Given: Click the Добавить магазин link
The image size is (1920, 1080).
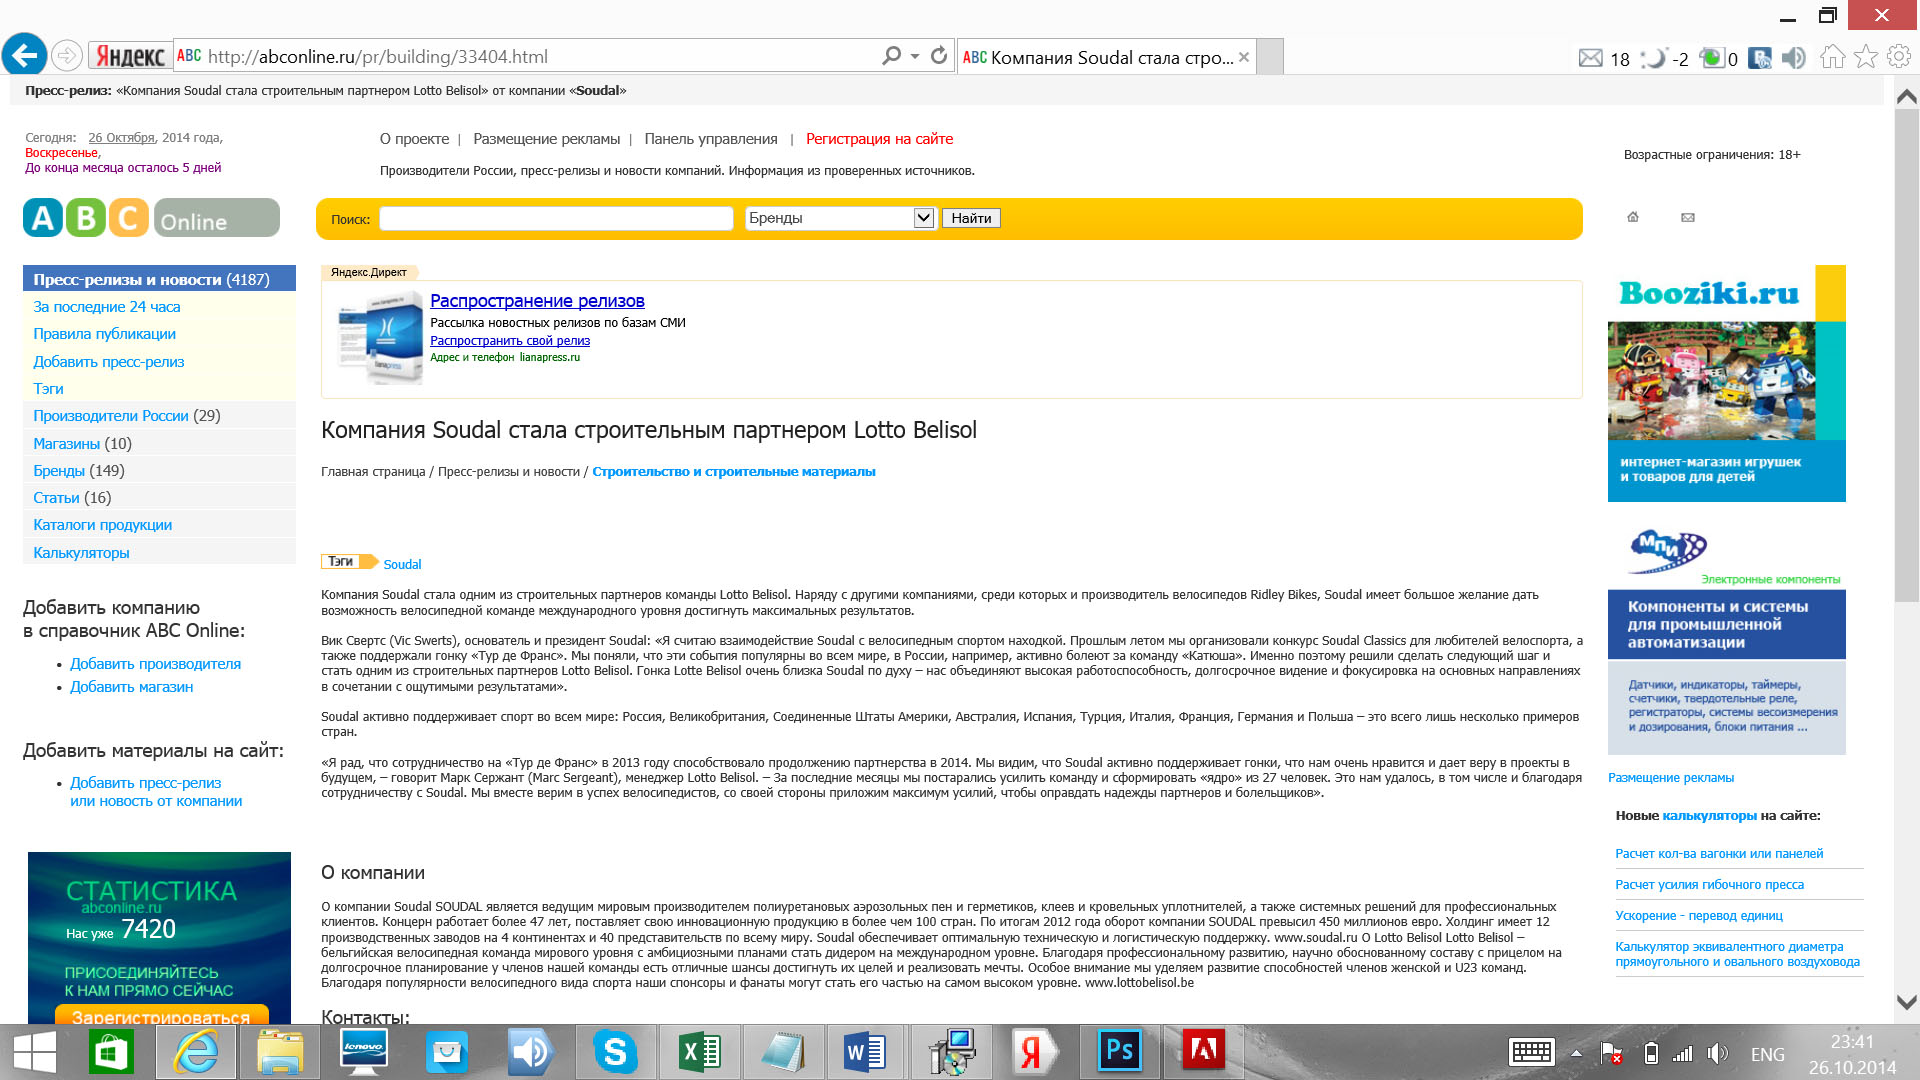Looking at the screenshot, I should pyautogui.click(x=131, y=687).
